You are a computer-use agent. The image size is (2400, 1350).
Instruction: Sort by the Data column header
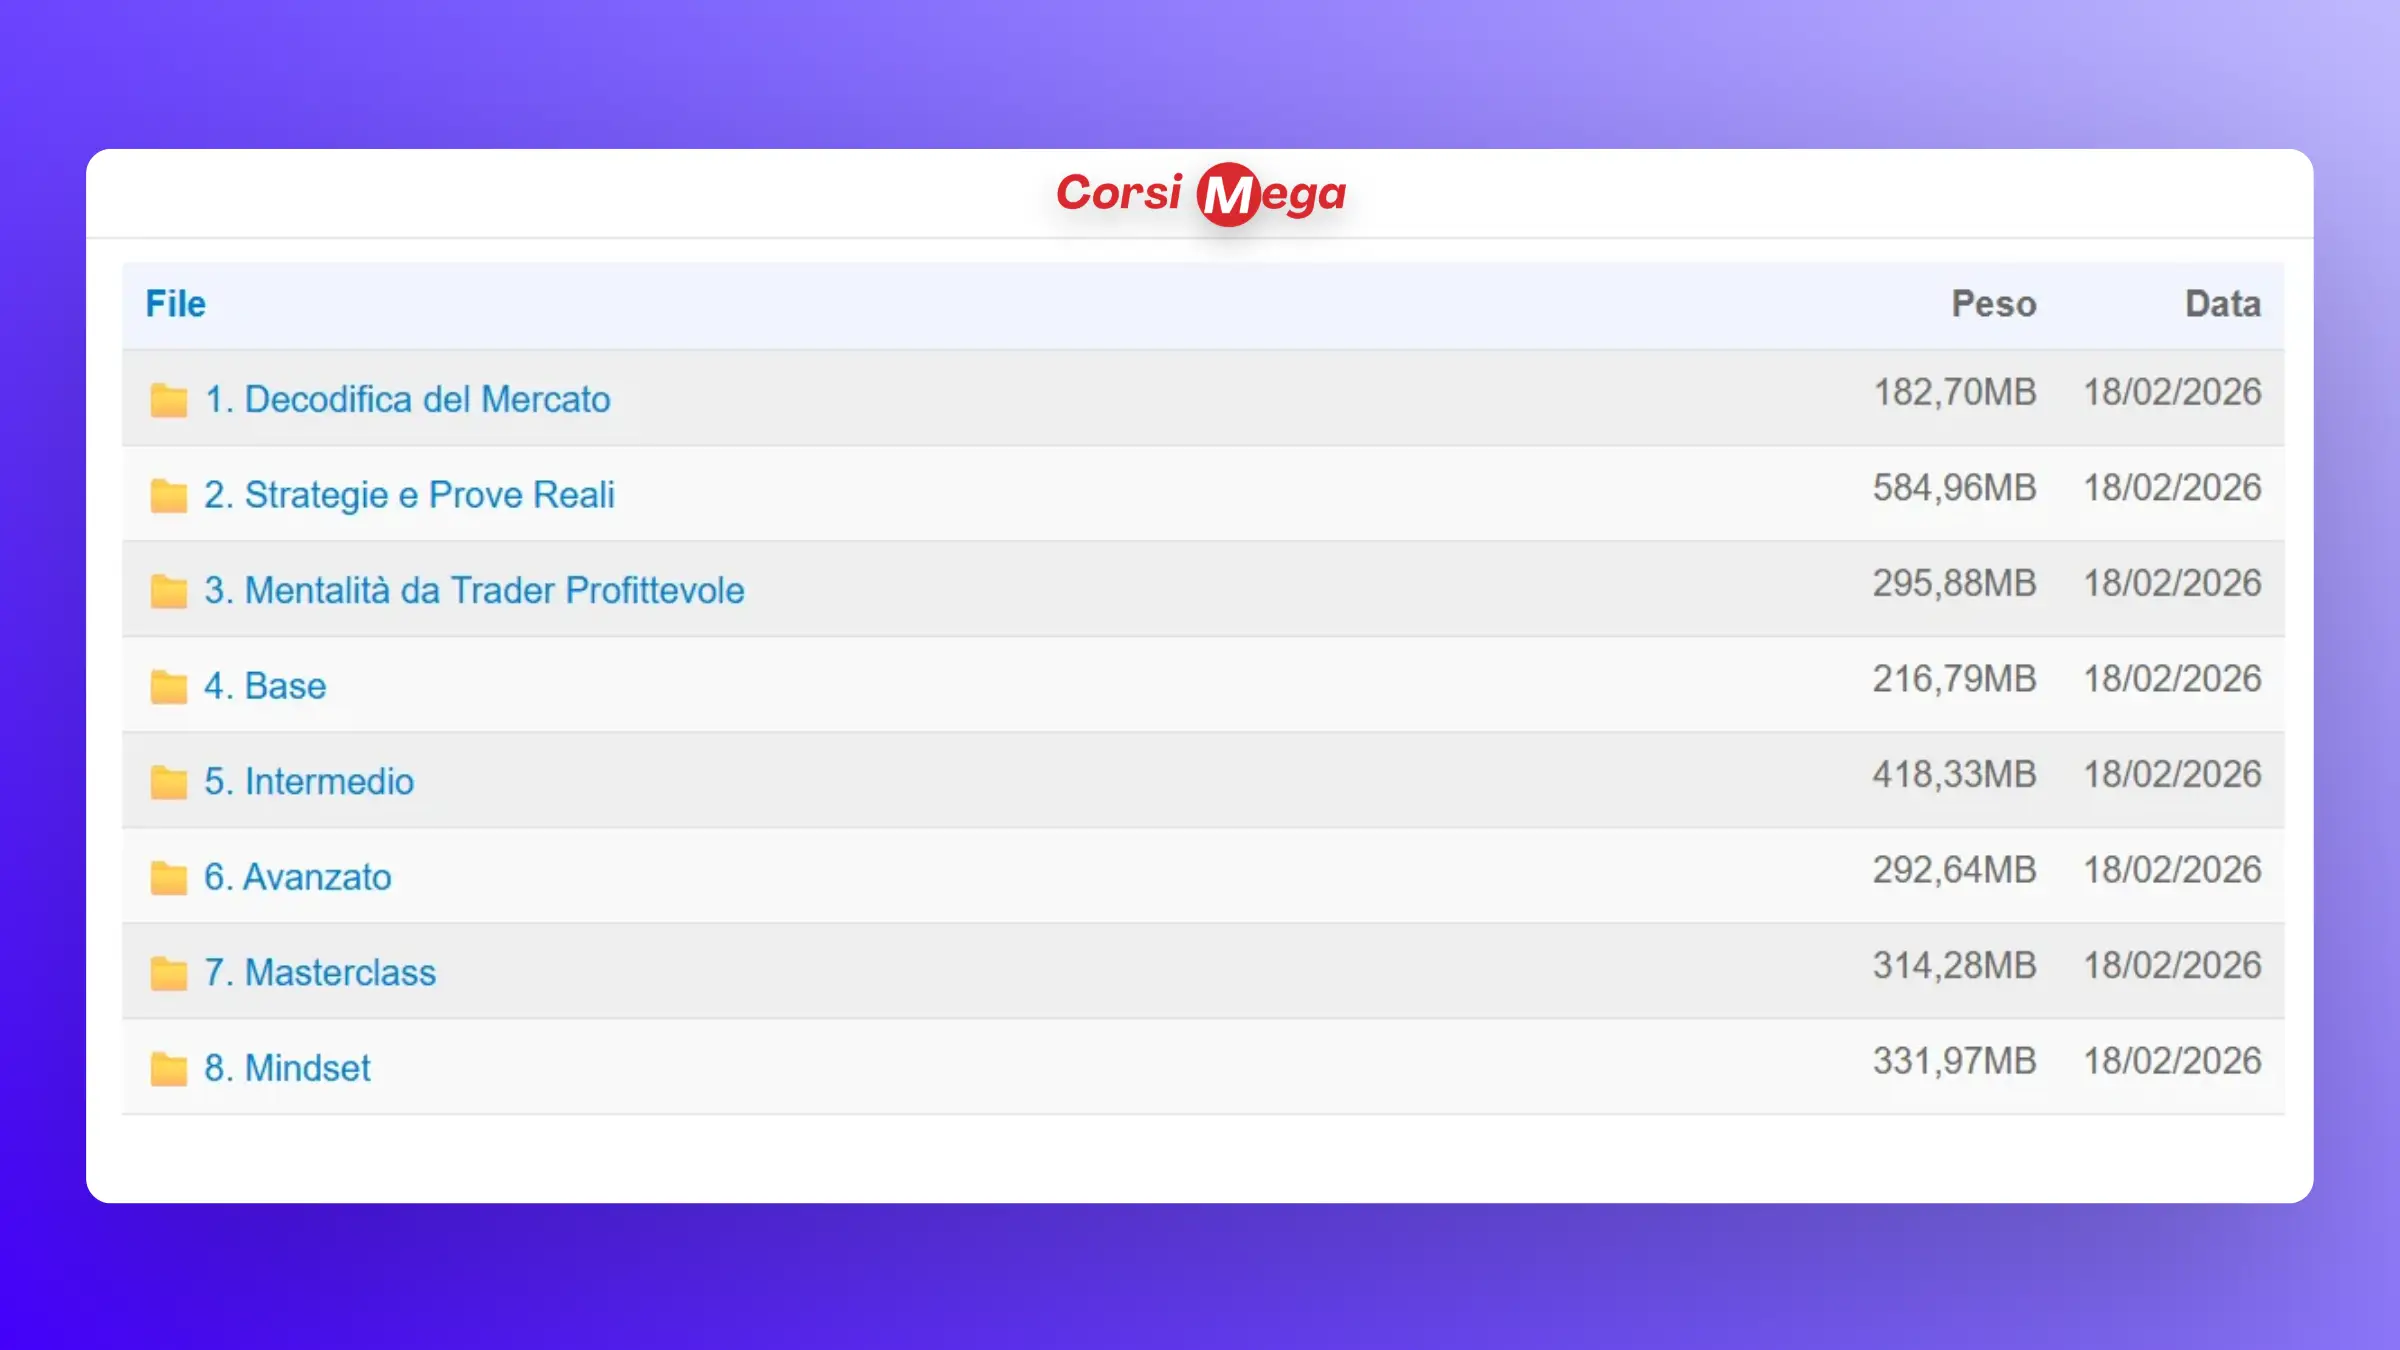(2222, 304)
